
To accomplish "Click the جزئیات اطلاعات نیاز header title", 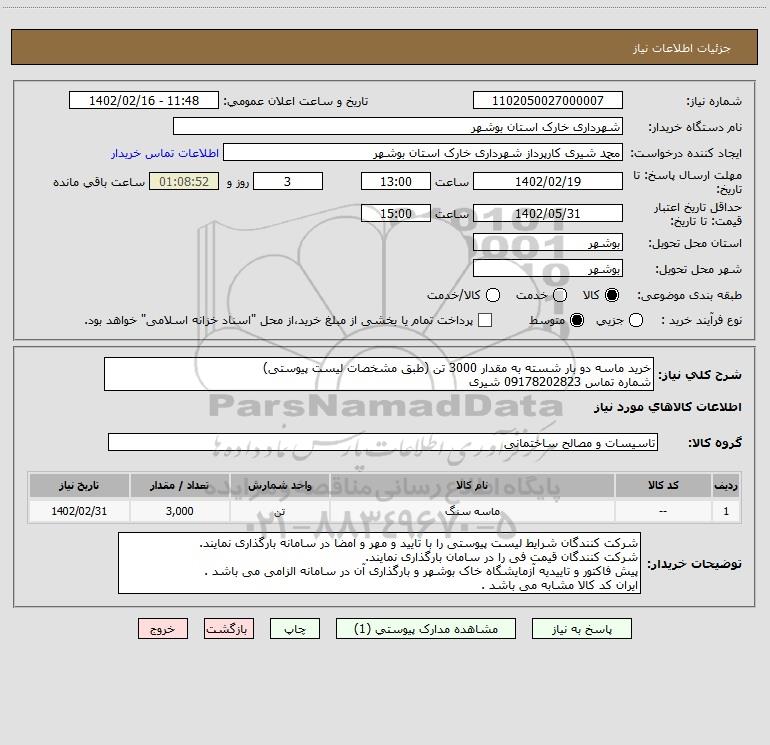I will (x=682, y=48).
